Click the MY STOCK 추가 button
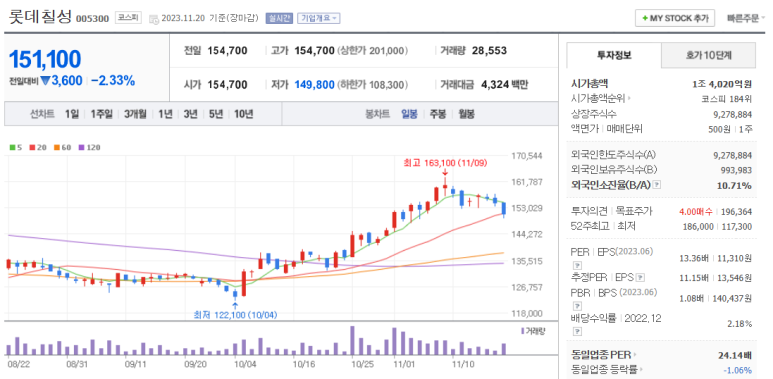The width and height of the screenshot is (773, 379). click(675, 18)
